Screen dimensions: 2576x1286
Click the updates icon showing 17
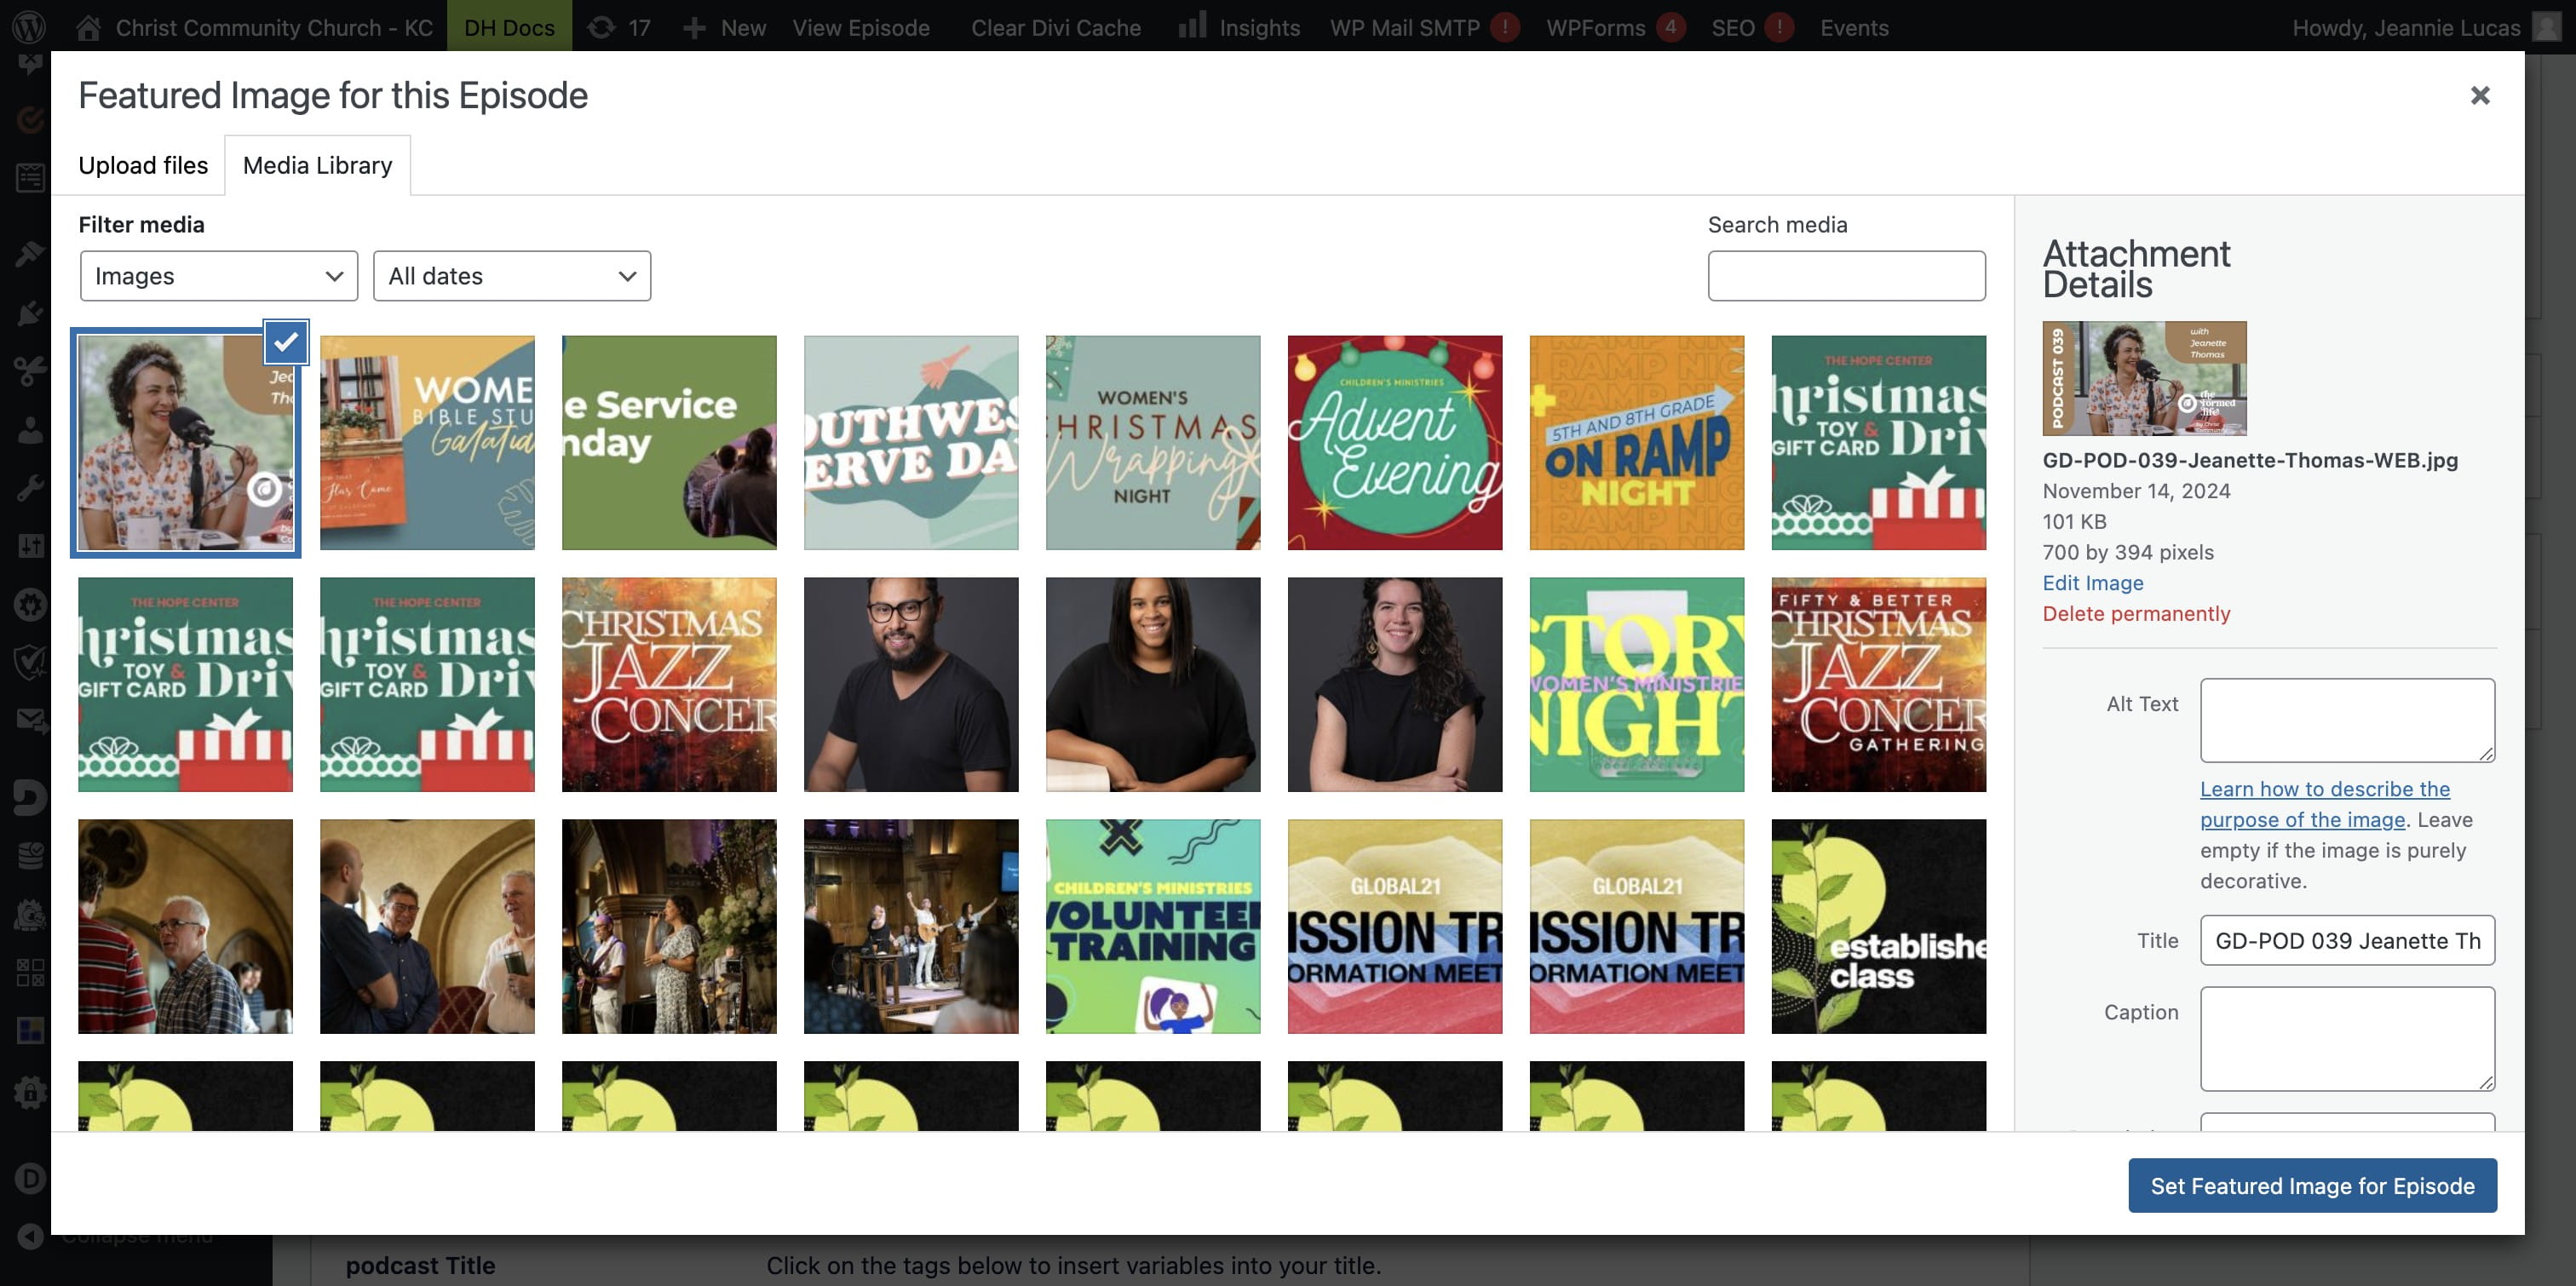click(x=619, y=27)
